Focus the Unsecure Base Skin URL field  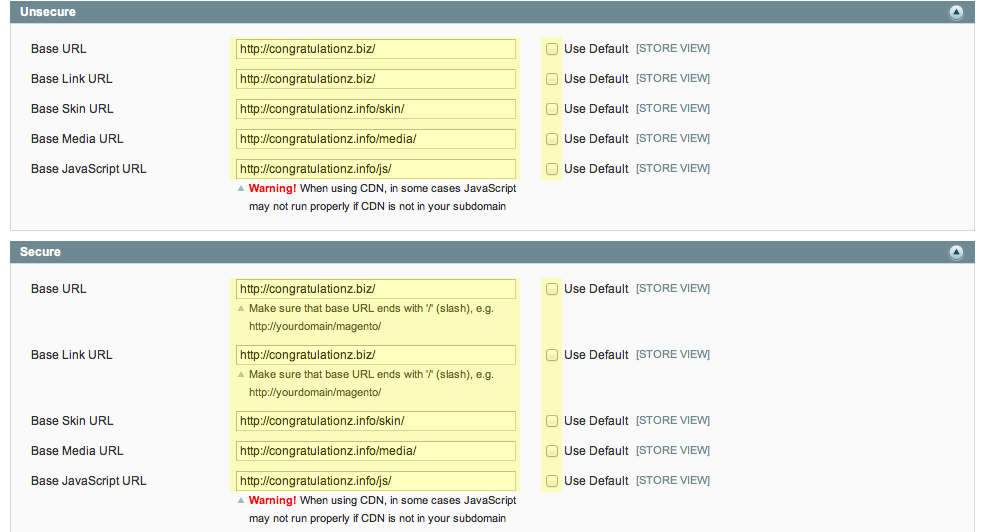click(x=376, y=109)
